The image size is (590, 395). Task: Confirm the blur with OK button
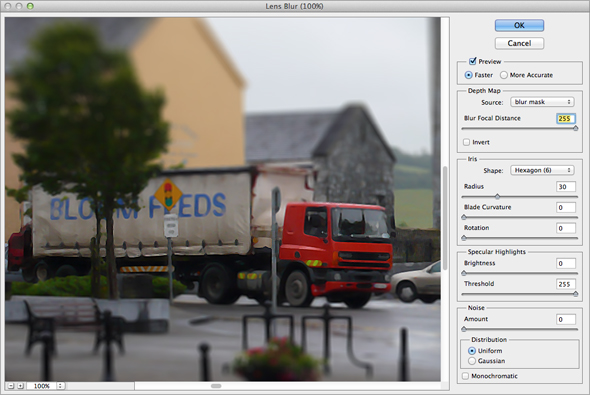click(x=519, y=25)
